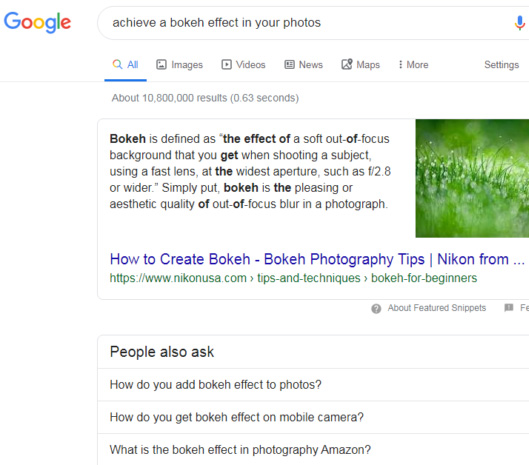Switch to the Images results tab
529x465 pixels.
pos(179,64)
